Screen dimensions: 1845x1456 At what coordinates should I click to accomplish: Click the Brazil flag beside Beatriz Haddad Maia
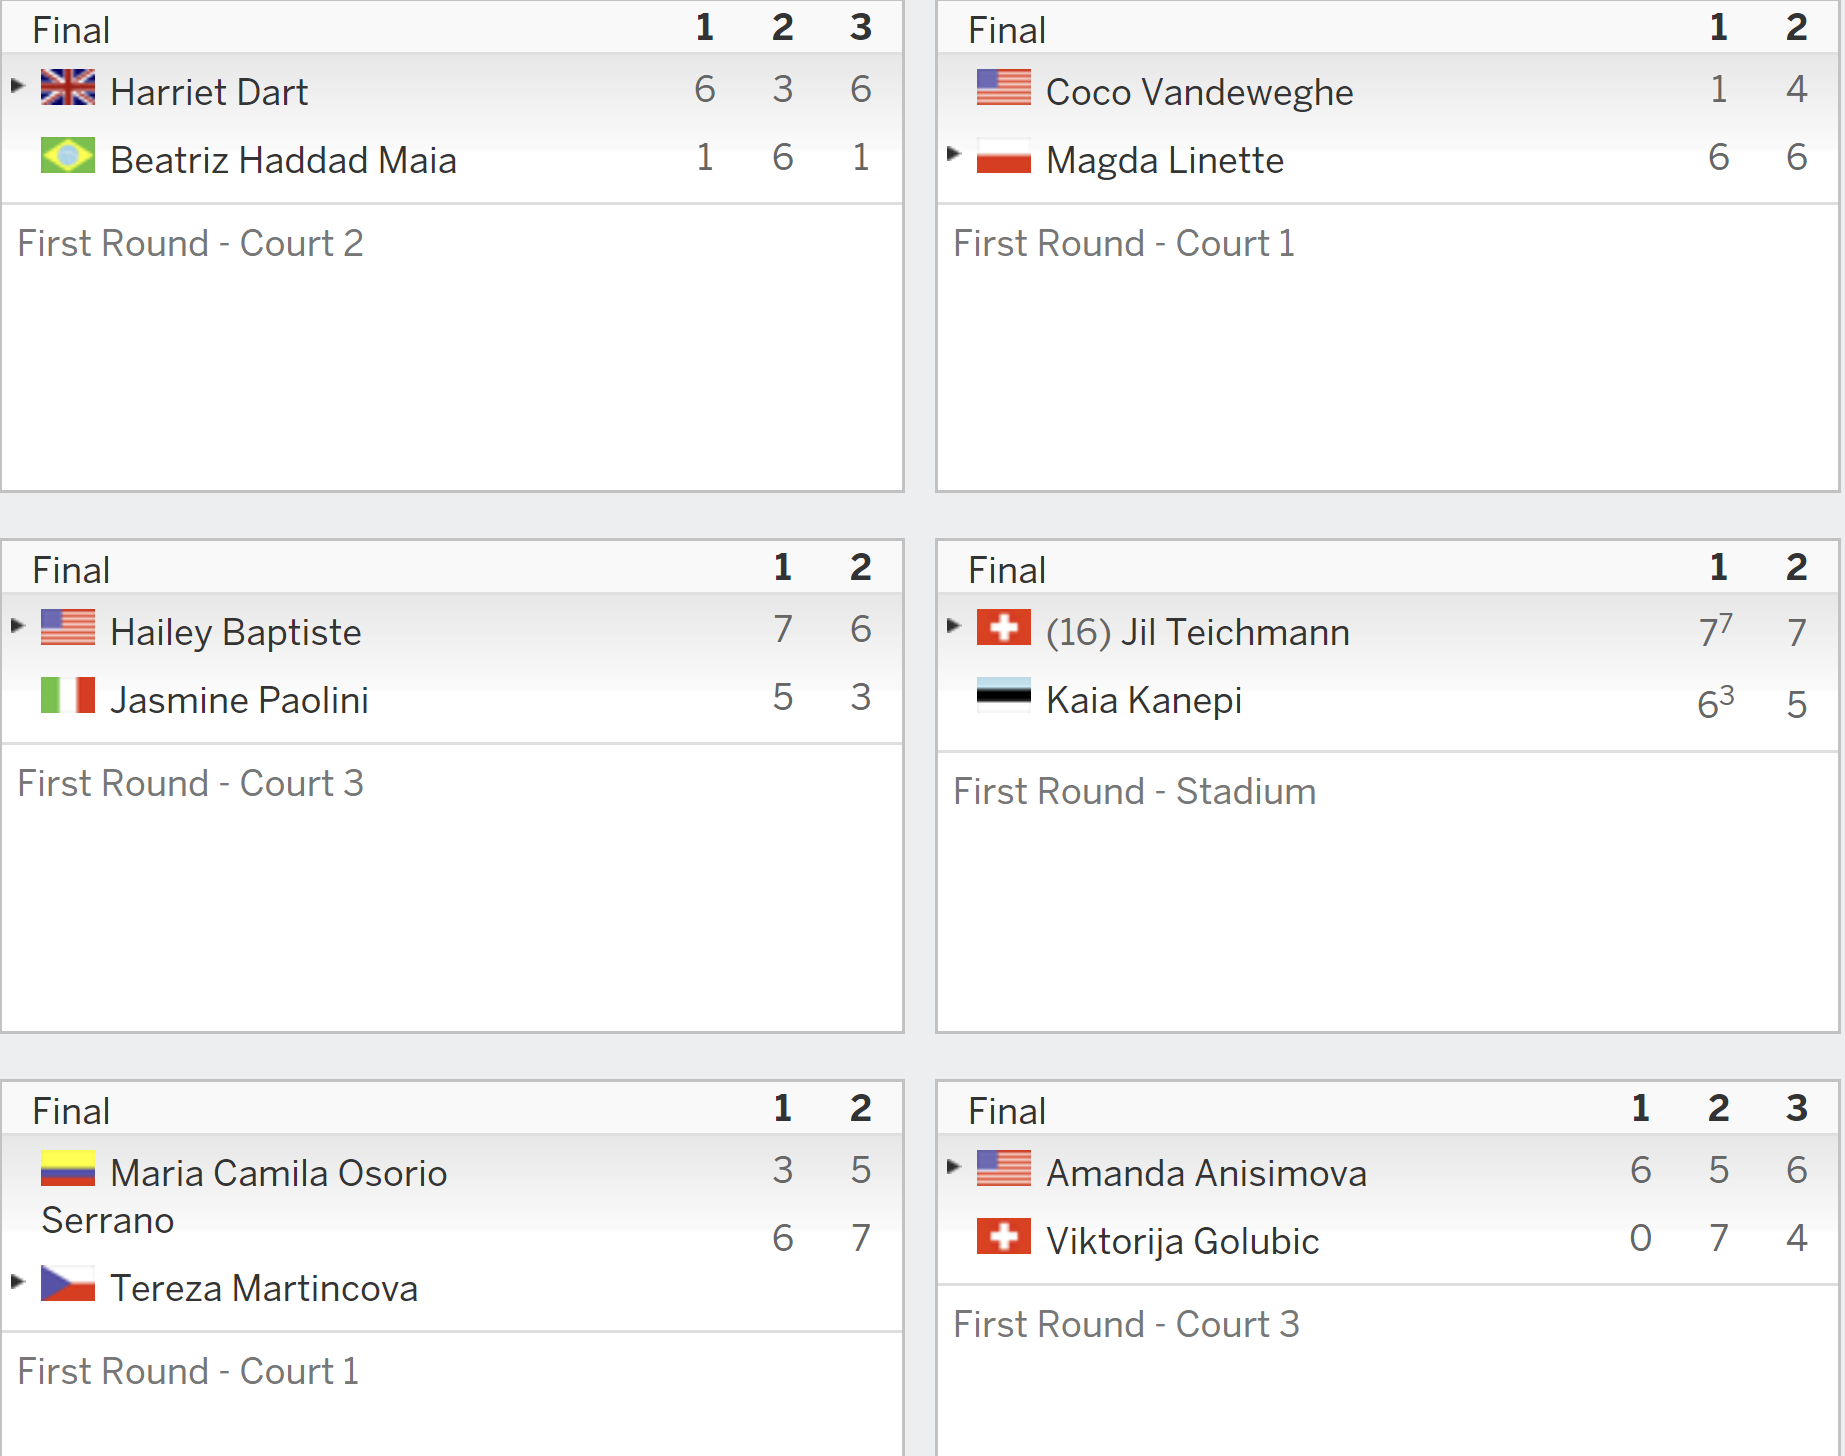(68, 156)
